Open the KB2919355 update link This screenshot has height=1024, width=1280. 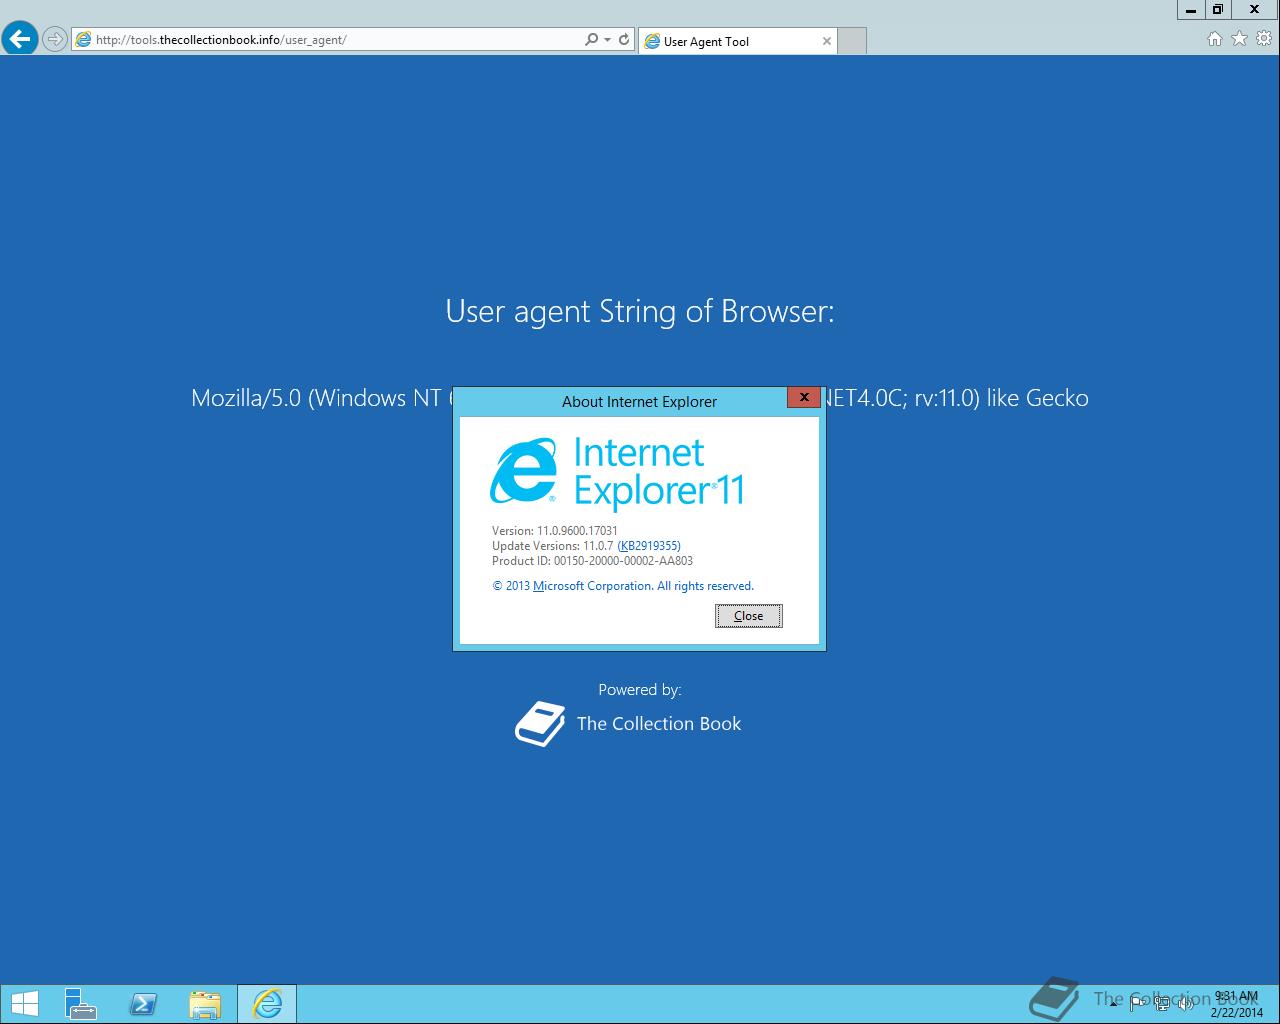pos(649,546)
